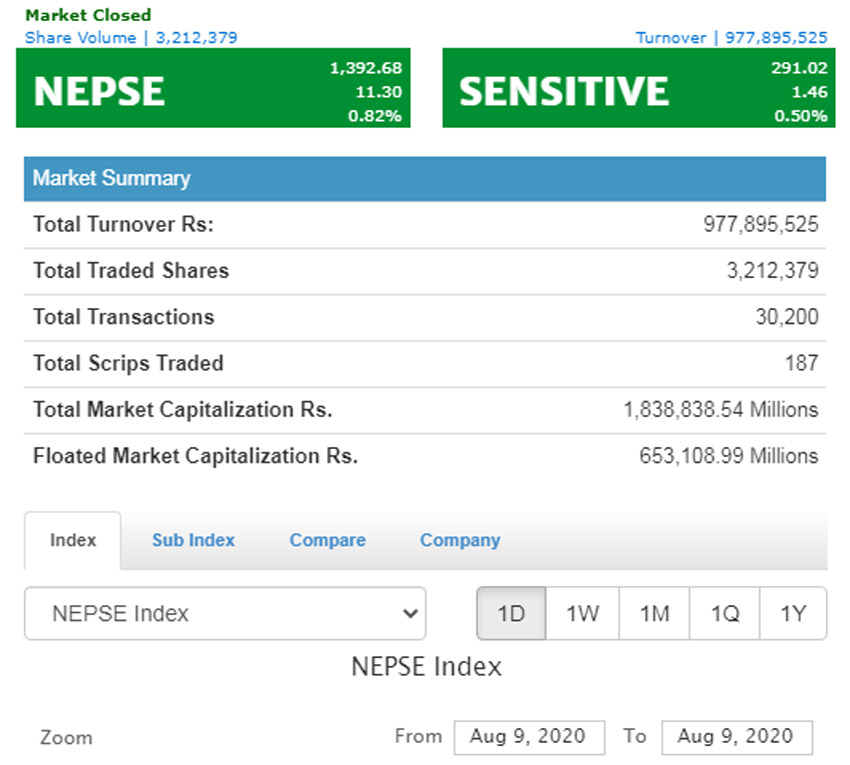The height and width of the screenshot is (765, 850).
Task: Open the NEPSE Index dropdown
Action: 224,613
